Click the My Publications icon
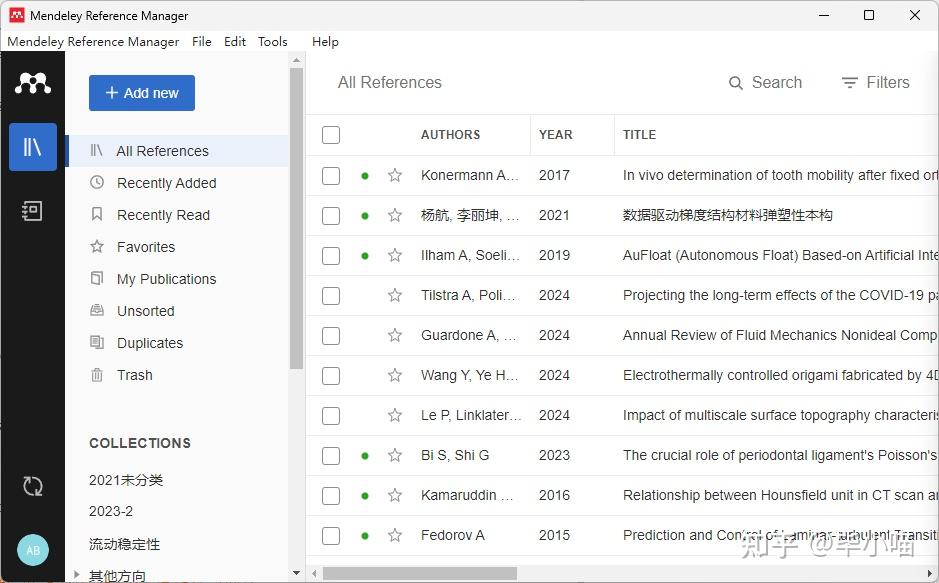The image size is (939, 583). [97, 278]
